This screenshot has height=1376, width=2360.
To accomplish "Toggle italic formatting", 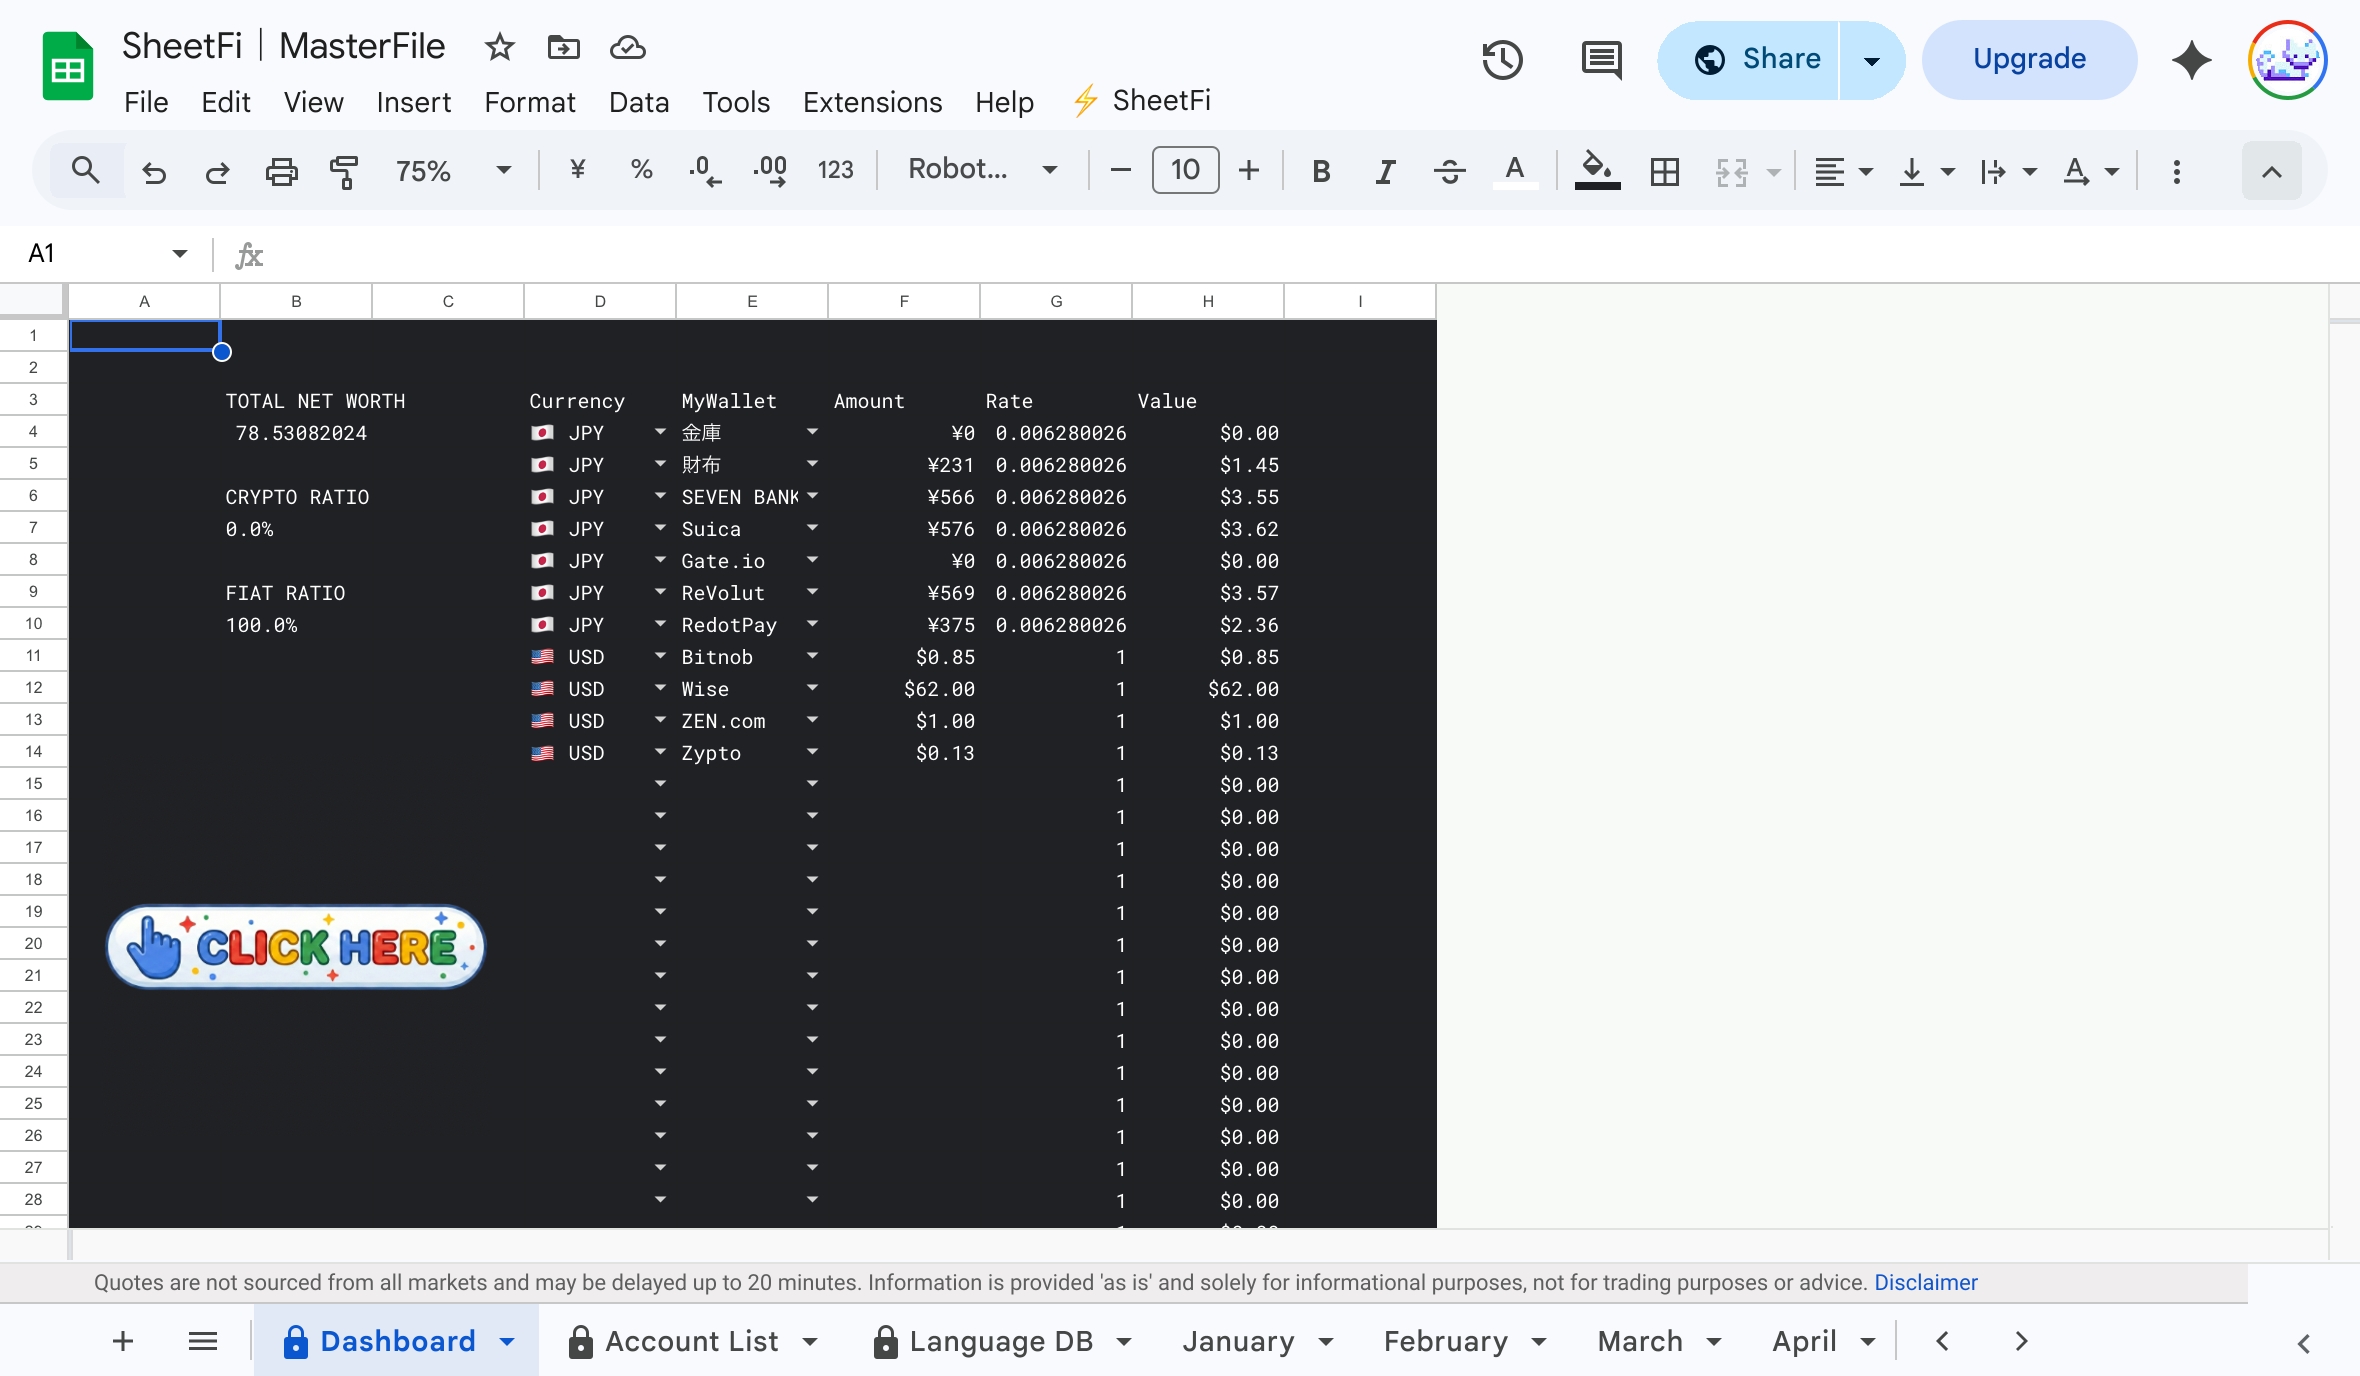I will point(1385,171).
